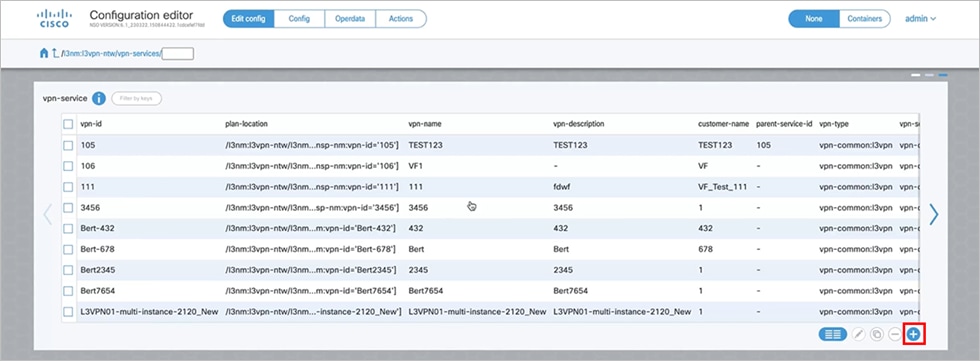Screen dimensions: 980x361
Task: Open vpn-id 106 entry
Action: (x=87, y=166)
